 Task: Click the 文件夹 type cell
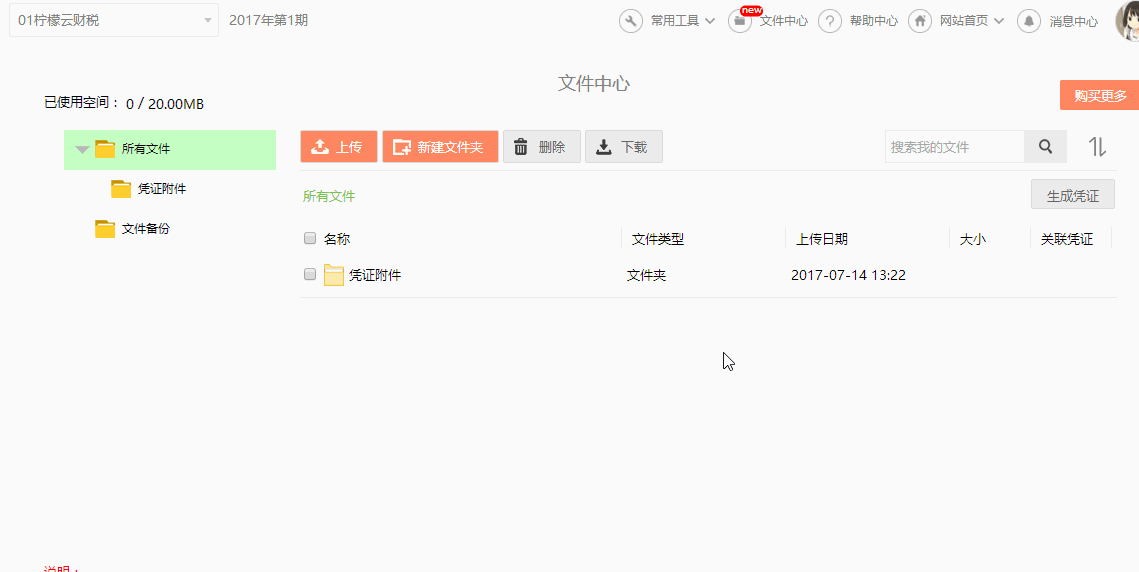(x=646, y=275)
